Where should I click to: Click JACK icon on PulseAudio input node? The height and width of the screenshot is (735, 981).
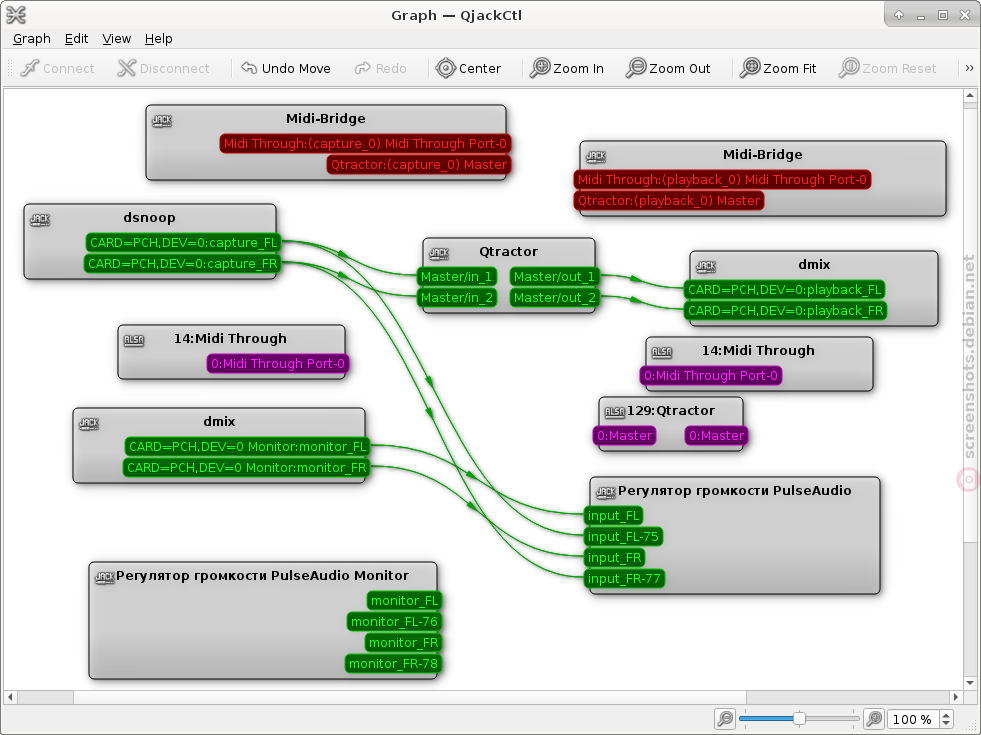606,492
